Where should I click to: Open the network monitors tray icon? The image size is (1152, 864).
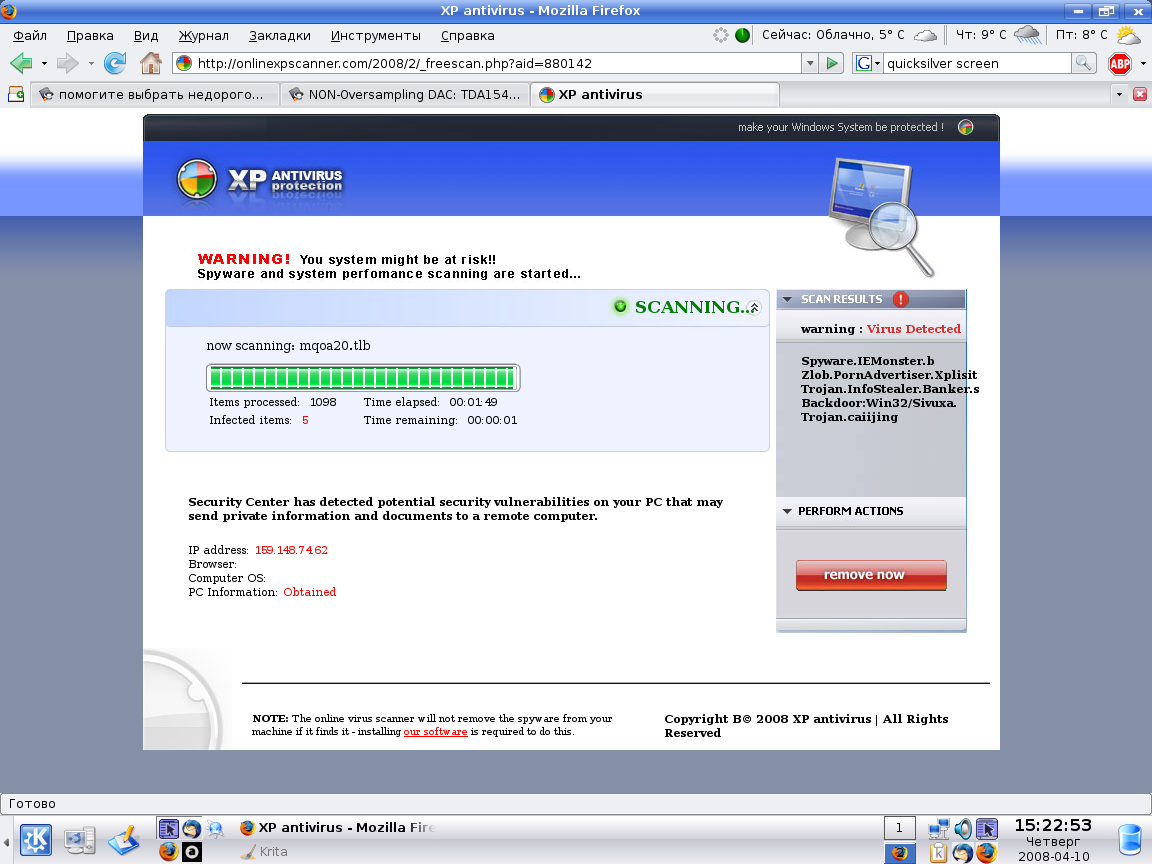point(938,829)
